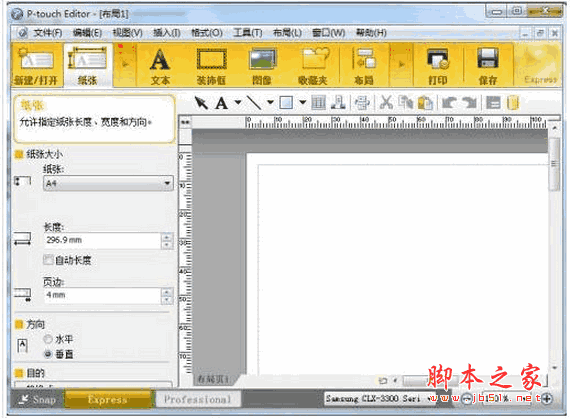Zoom out with the minus icon
Viewport: 570px width, 419px height.
coord(467,399)
